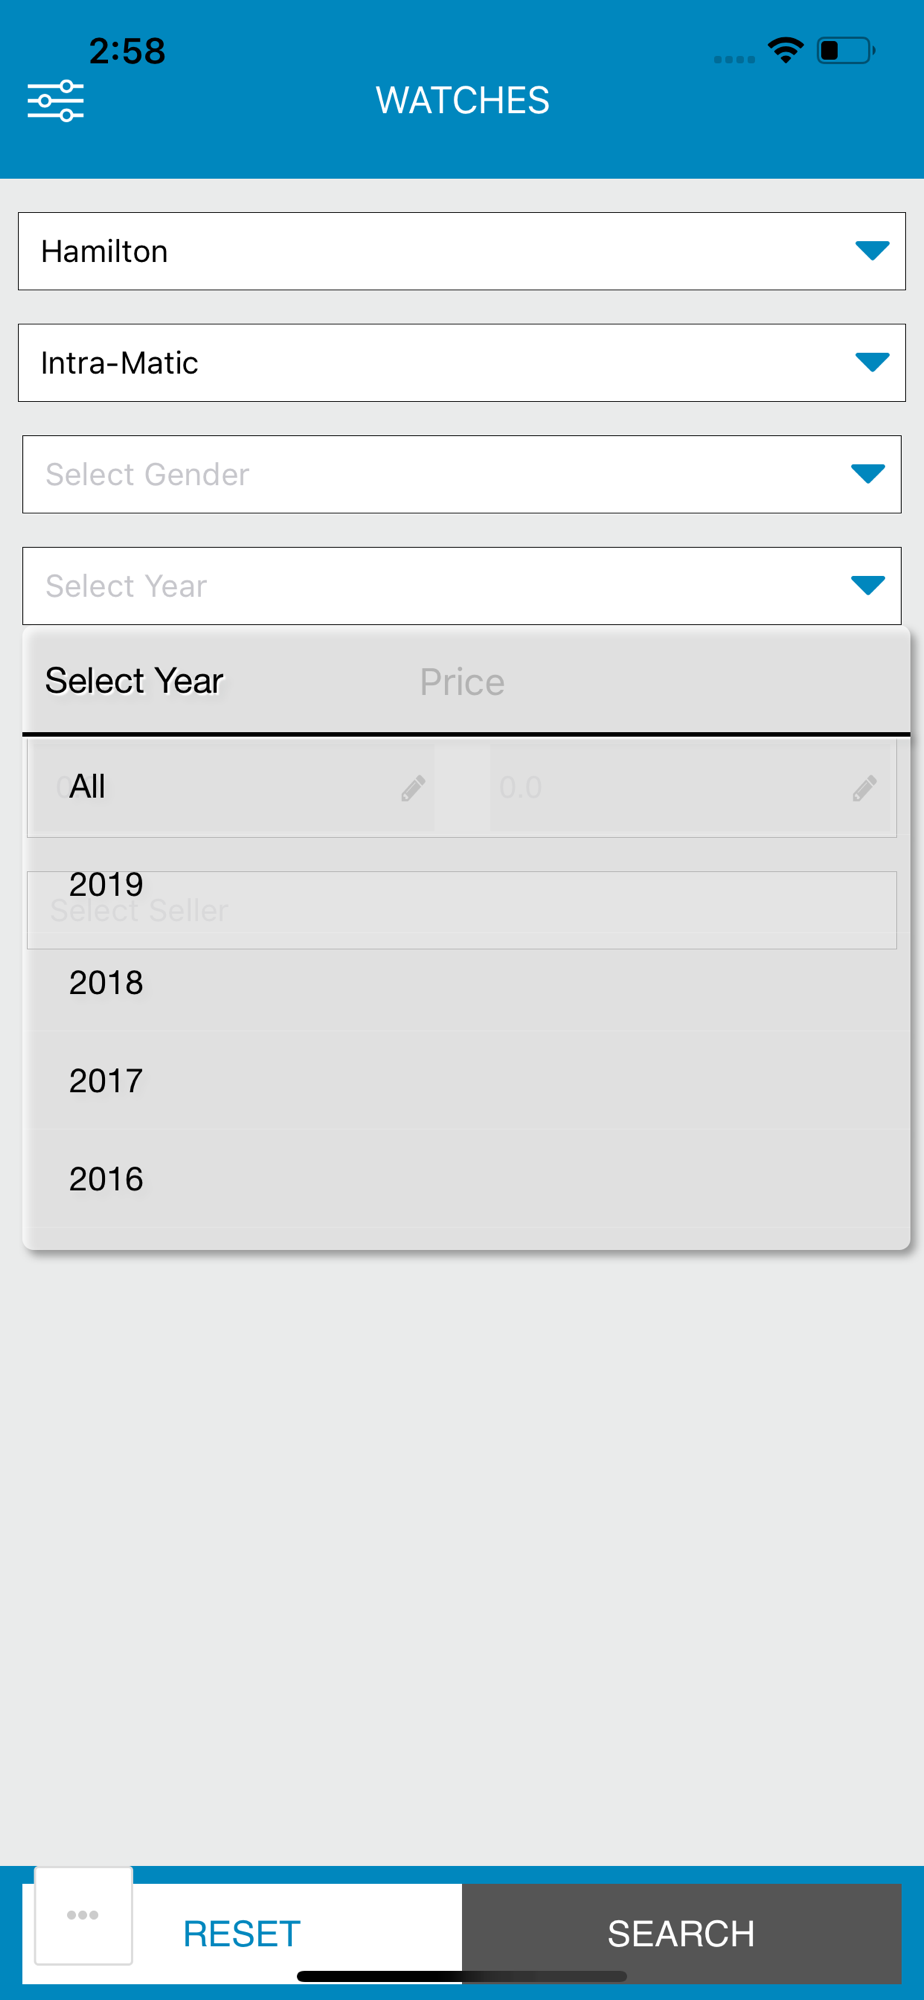Viewport: 924px width, 2000px height.
Task: Choose 2016 in the year list
Action: tap(106, 1179)
